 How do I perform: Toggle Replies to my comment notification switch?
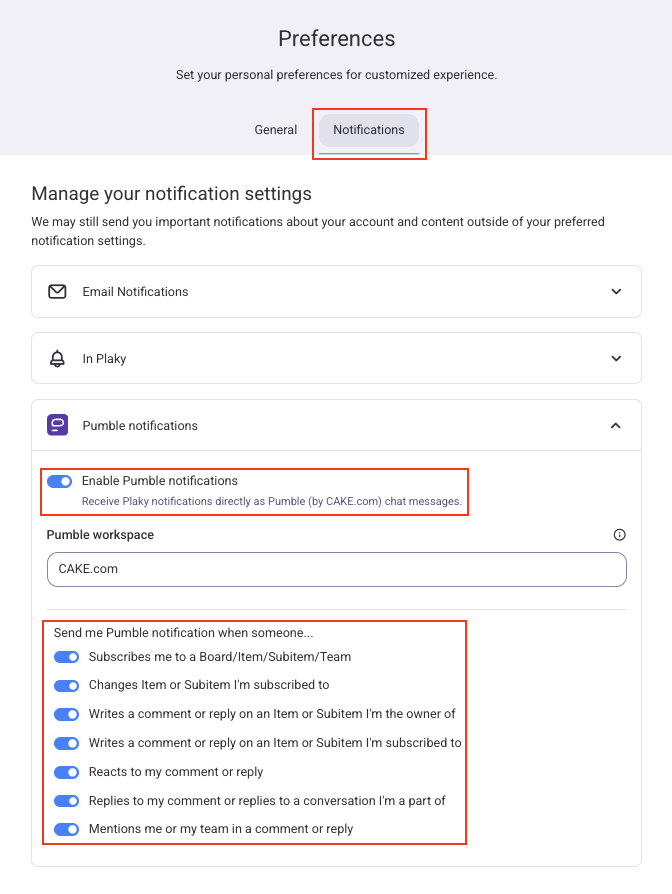click(x=67, y=800)
